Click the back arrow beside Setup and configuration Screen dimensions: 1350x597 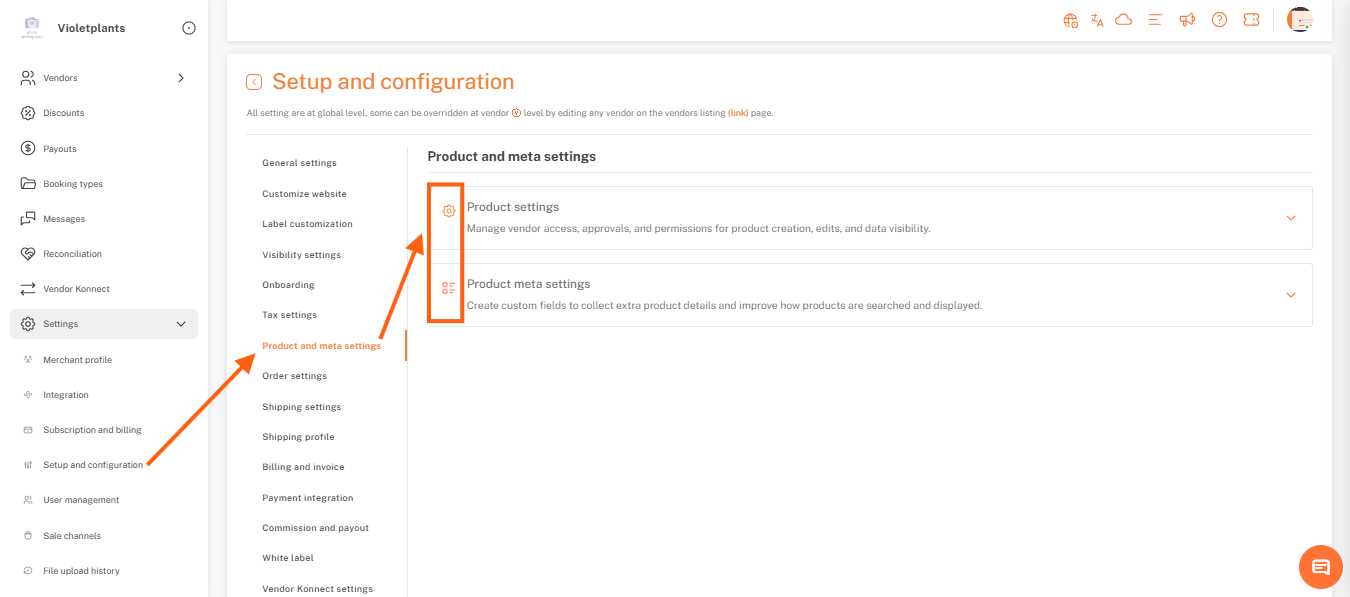tap(254, 82)
